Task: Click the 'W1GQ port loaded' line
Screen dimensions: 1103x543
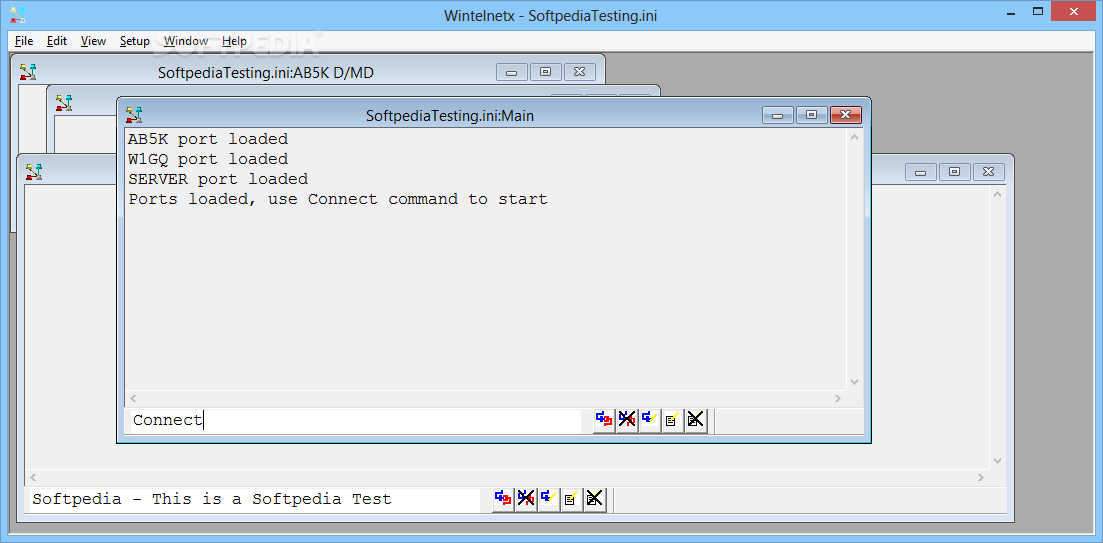Action: click(208, 159)
